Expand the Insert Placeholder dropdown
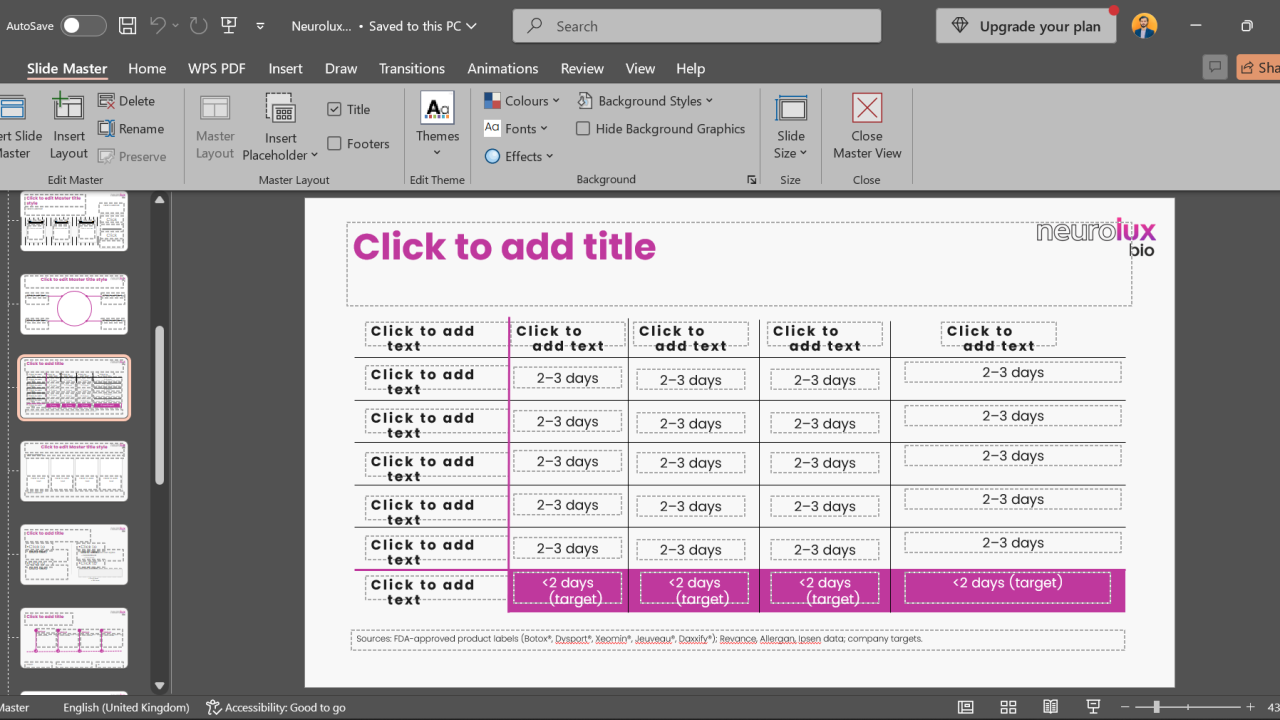Viewport: 1280px width, 720px height. (280, 126)
